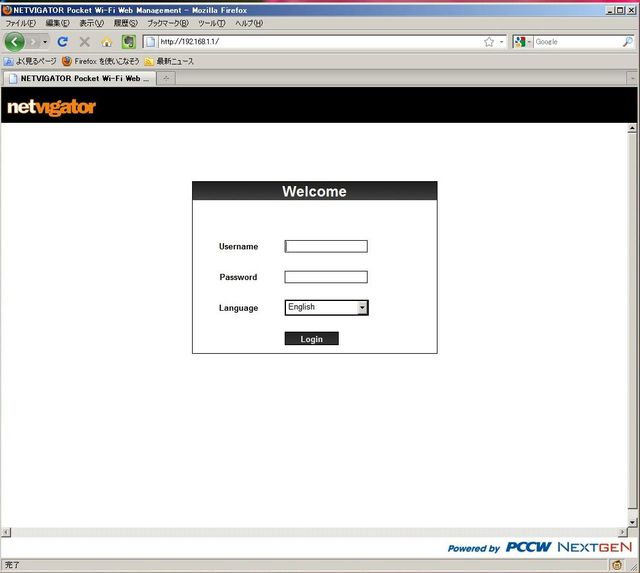Click the Username input field

(x=326, y=247)
